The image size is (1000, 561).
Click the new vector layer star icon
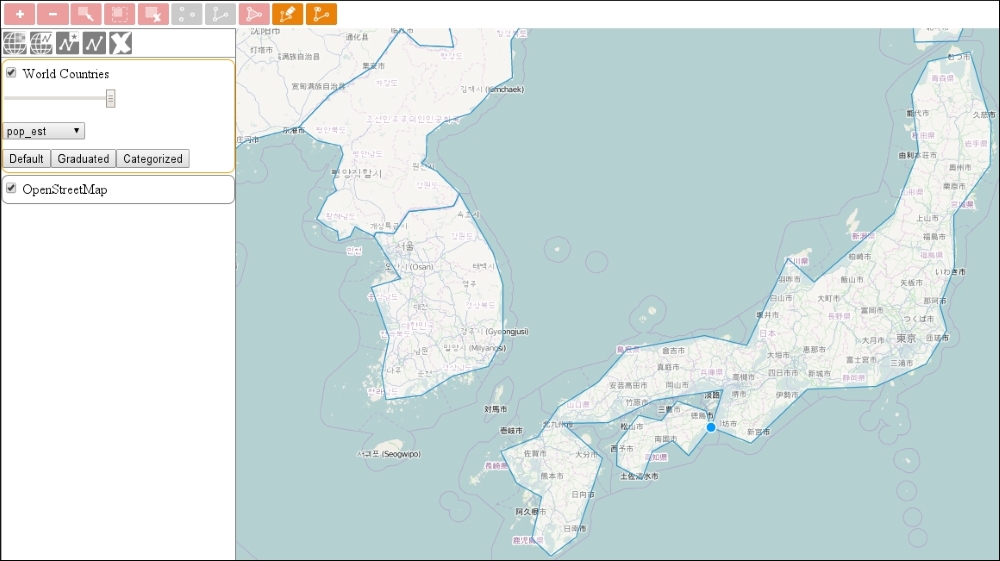pos(68,42)
